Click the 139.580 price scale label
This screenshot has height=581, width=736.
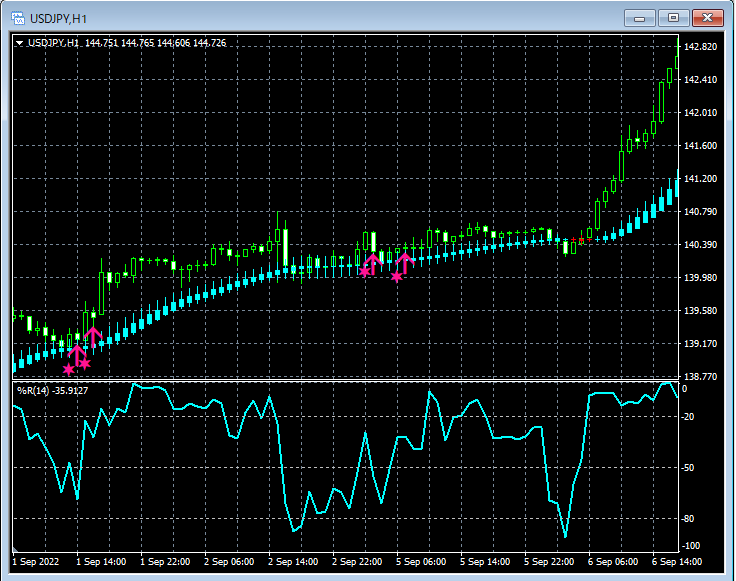700,311
